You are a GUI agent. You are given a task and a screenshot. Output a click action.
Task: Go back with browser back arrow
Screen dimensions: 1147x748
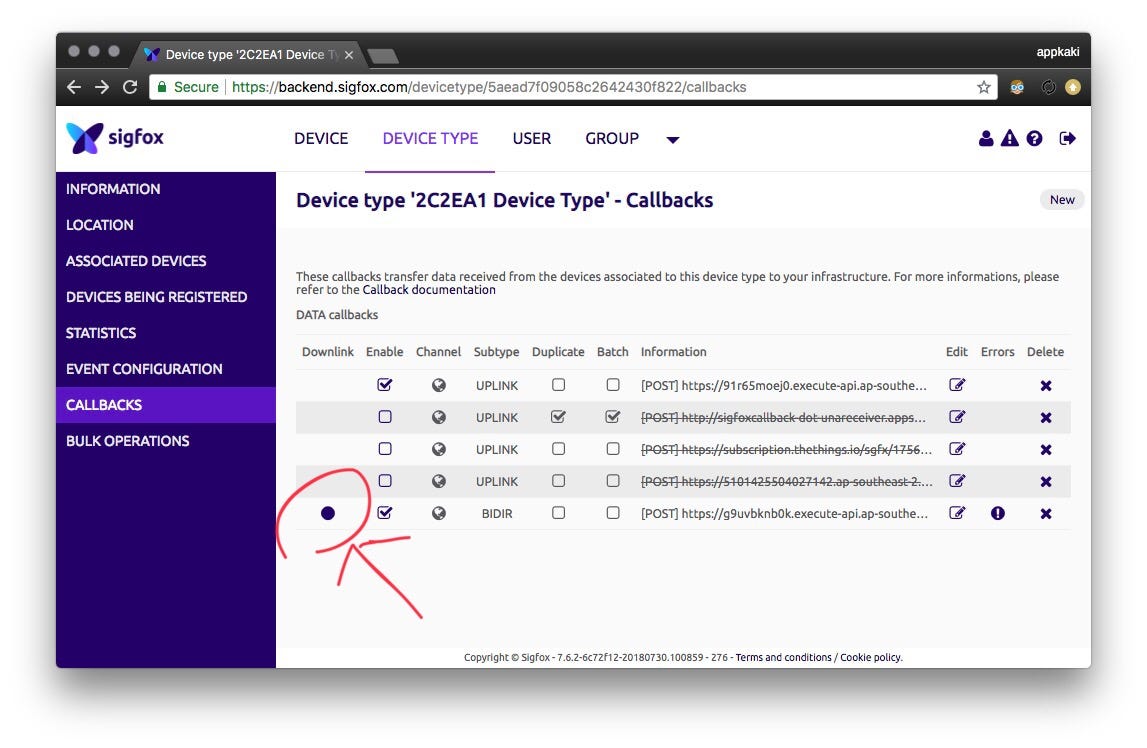[74, 87]
